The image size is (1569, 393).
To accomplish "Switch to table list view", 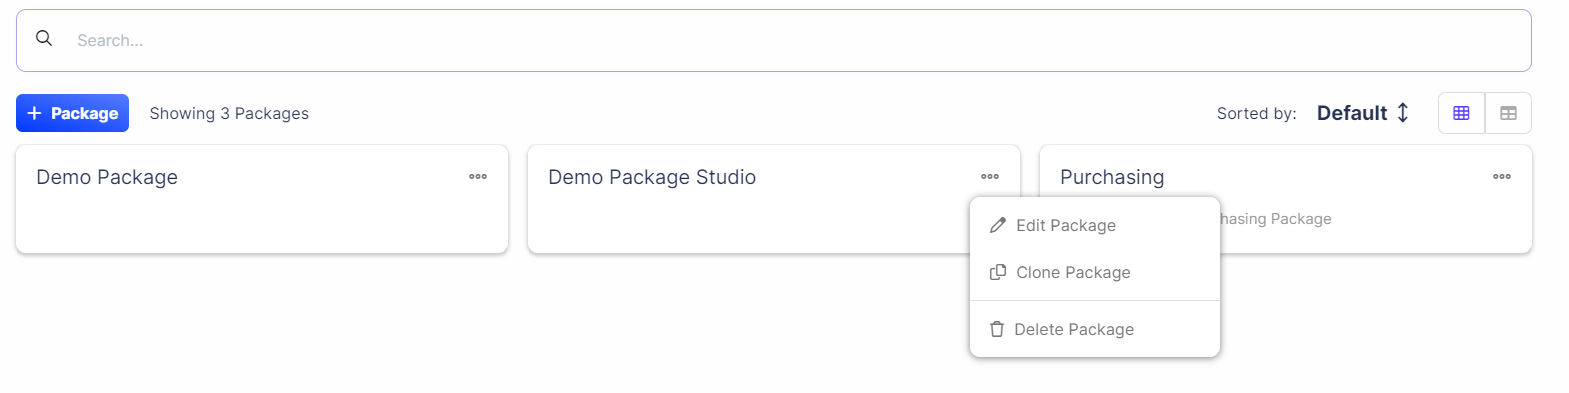I will (1508, 113).
